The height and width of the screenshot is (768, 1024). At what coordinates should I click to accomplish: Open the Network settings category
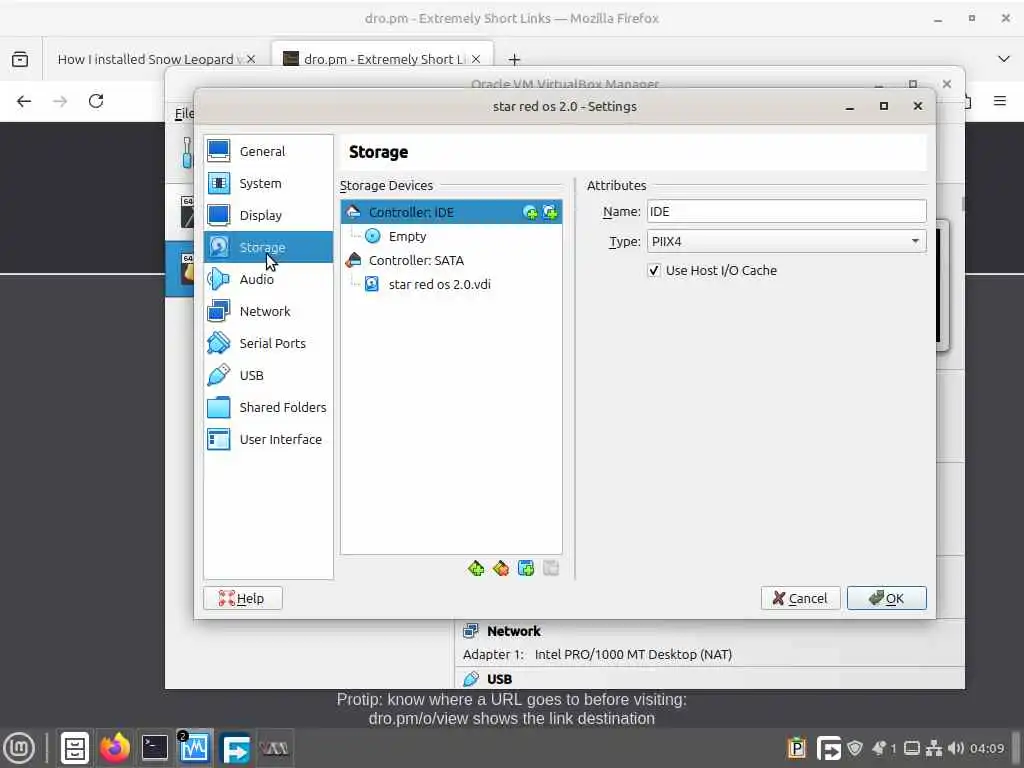click(268, 311)
